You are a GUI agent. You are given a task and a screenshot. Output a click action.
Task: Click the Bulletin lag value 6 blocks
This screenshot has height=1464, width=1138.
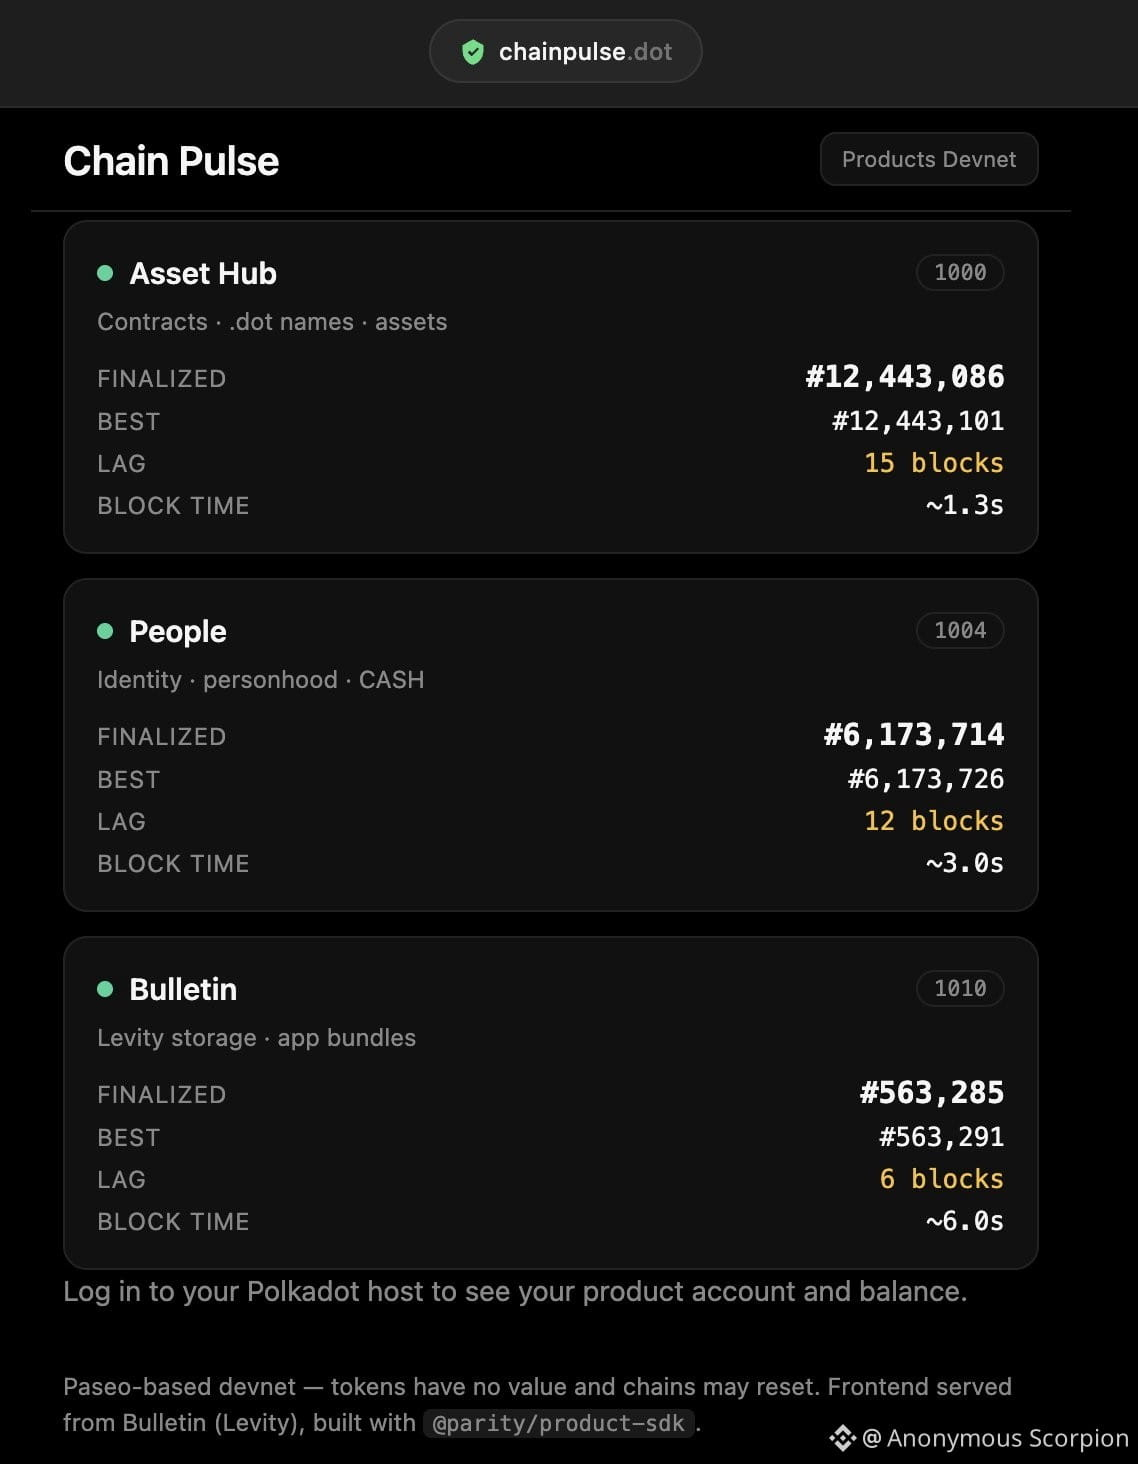pos(941,1179)
